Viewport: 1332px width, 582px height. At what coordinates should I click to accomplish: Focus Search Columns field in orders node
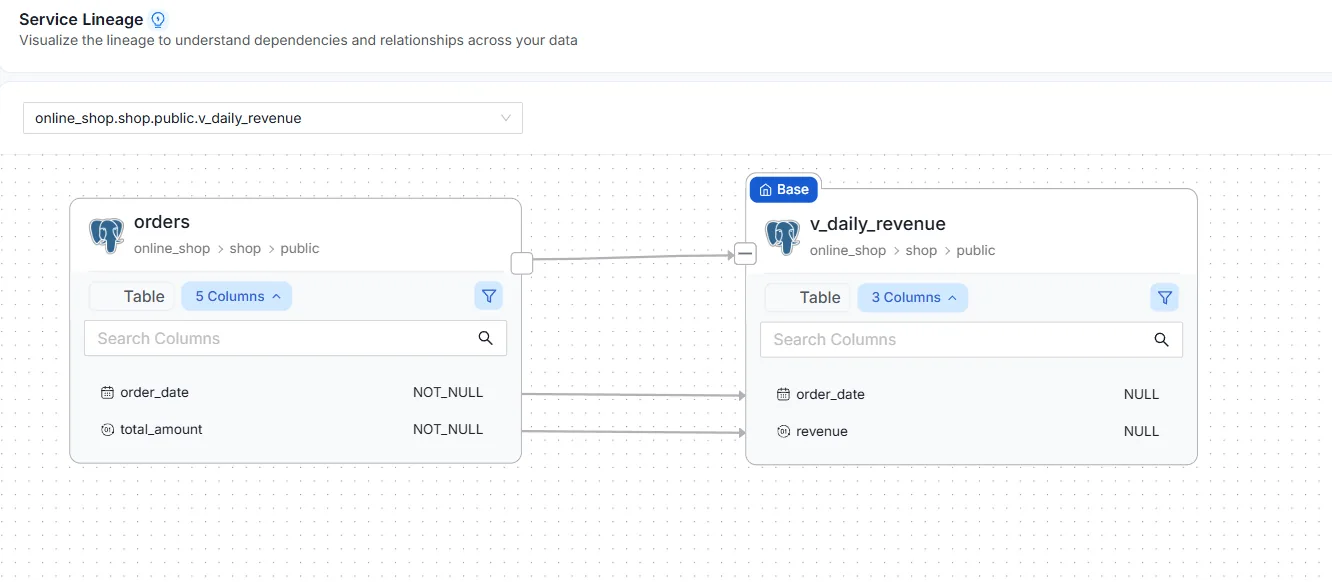click(295, 338)
